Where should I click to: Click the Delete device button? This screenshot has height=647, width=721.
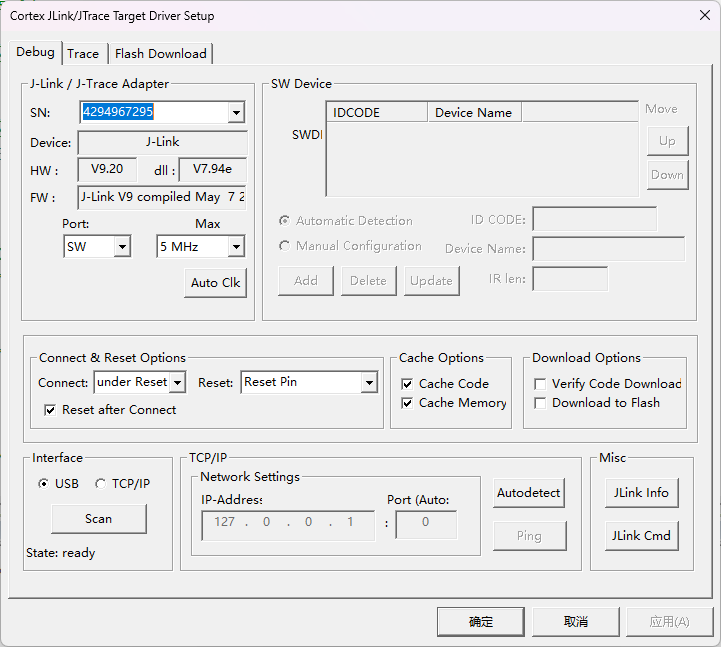click(368, 281)
